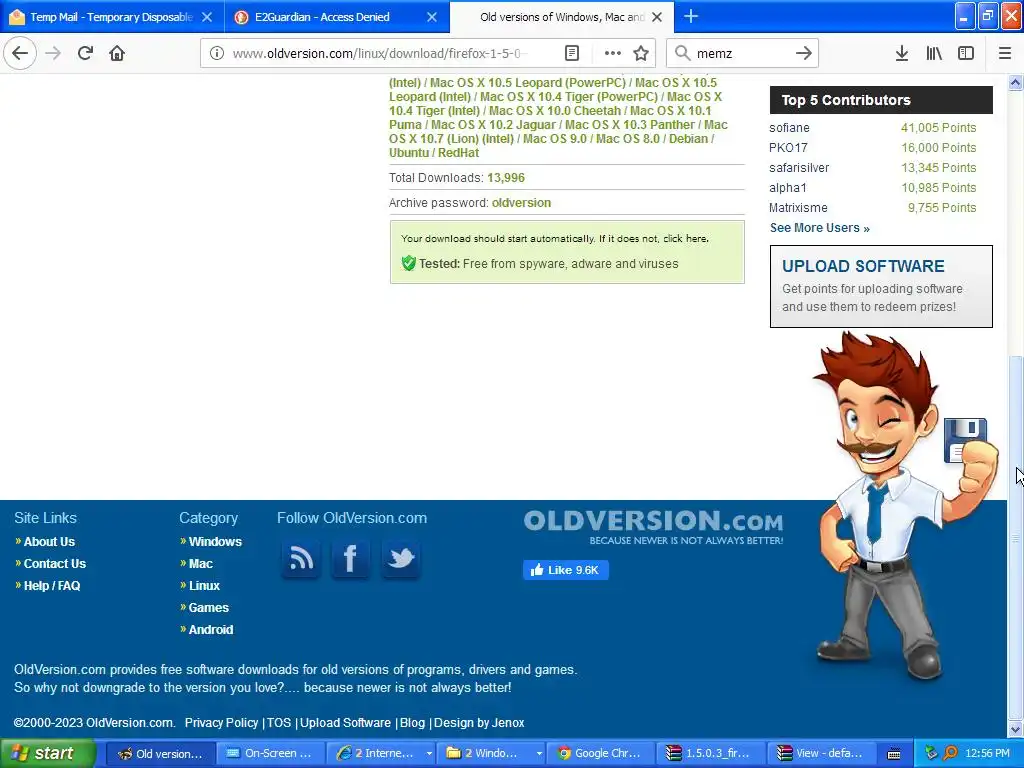Screen dimensions: 1024x768
Task: Click the mascot's floppy disk icon
Action: [964, 439]
